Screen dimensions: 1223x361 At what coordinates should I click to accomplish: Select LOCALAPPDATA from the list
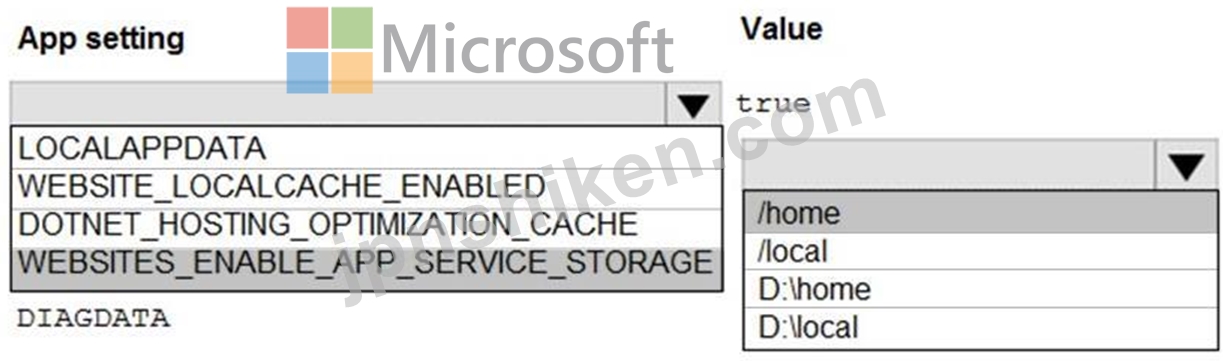366,149
